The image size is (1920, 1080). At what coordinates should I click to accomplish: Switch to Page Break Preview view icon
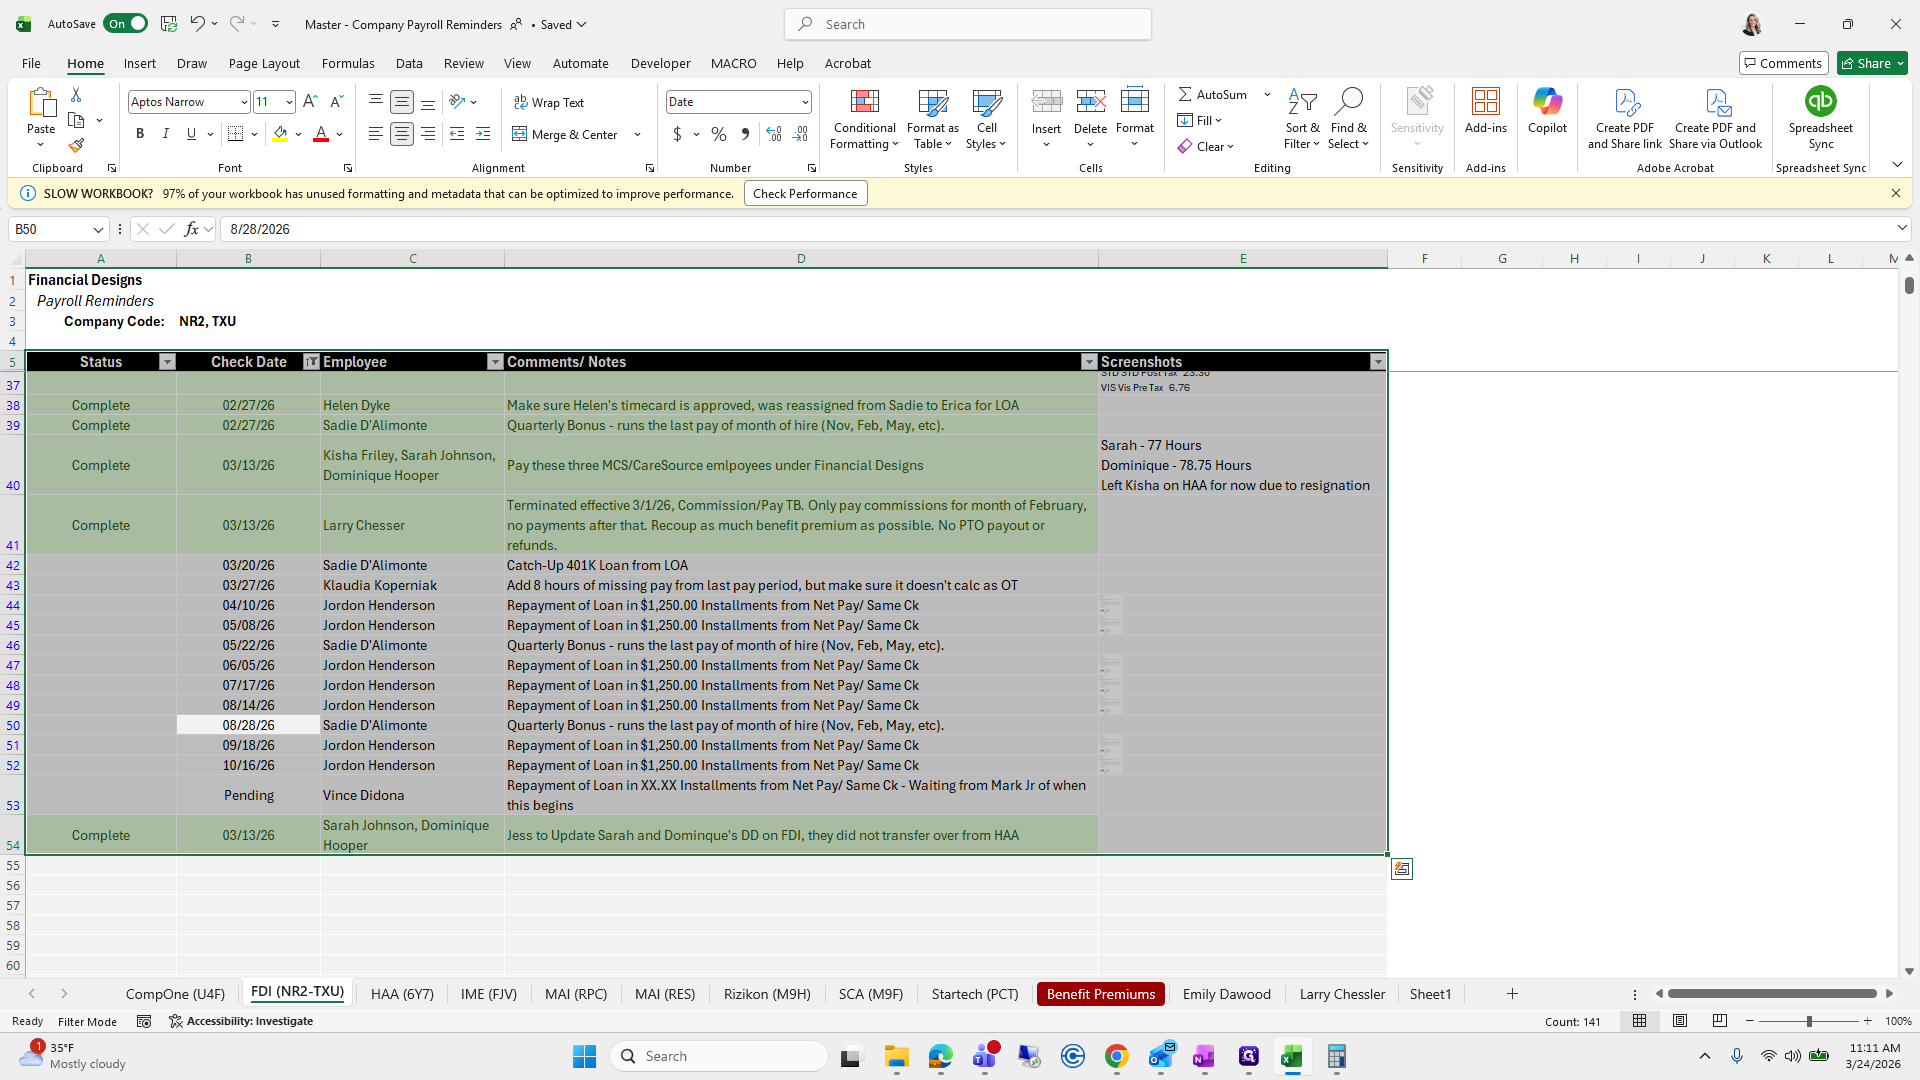coord(1720,1021)
